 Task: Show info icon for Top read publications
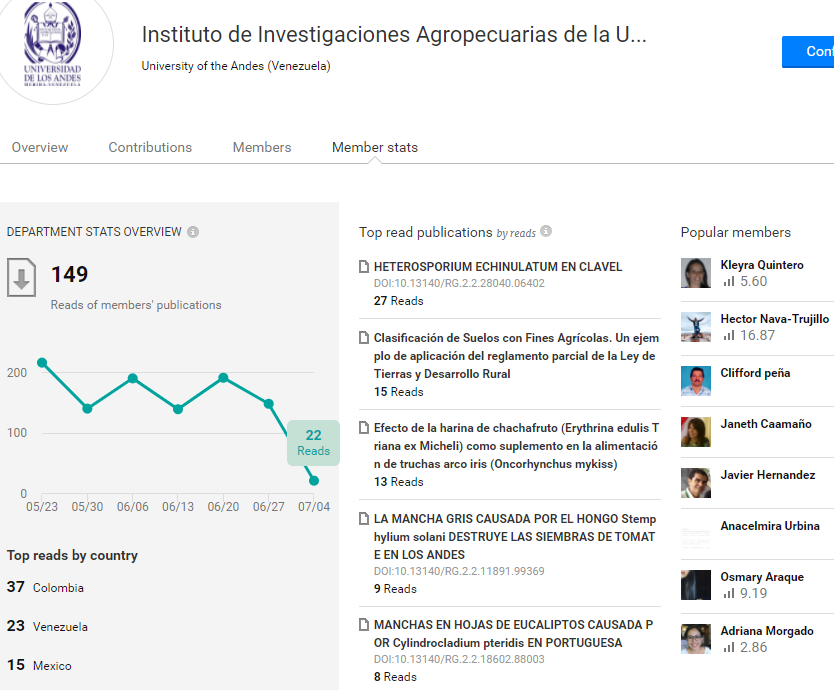tap(546, 231)
